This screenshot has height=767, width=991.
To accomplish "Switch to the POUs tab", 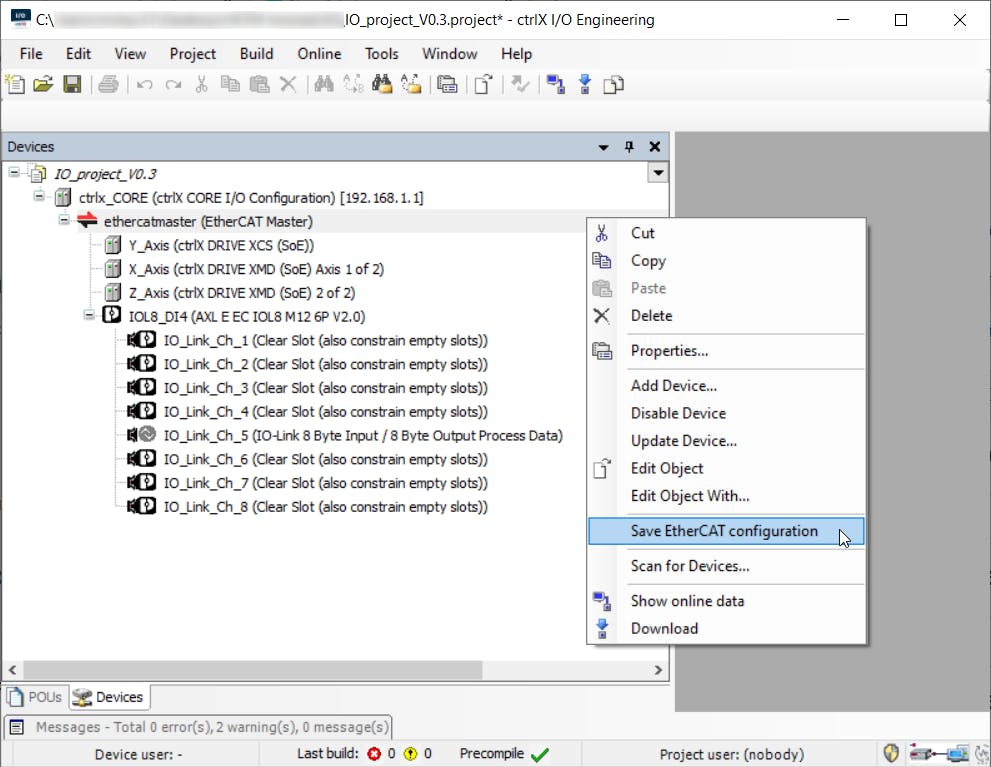I will click(x=35, y=697).
